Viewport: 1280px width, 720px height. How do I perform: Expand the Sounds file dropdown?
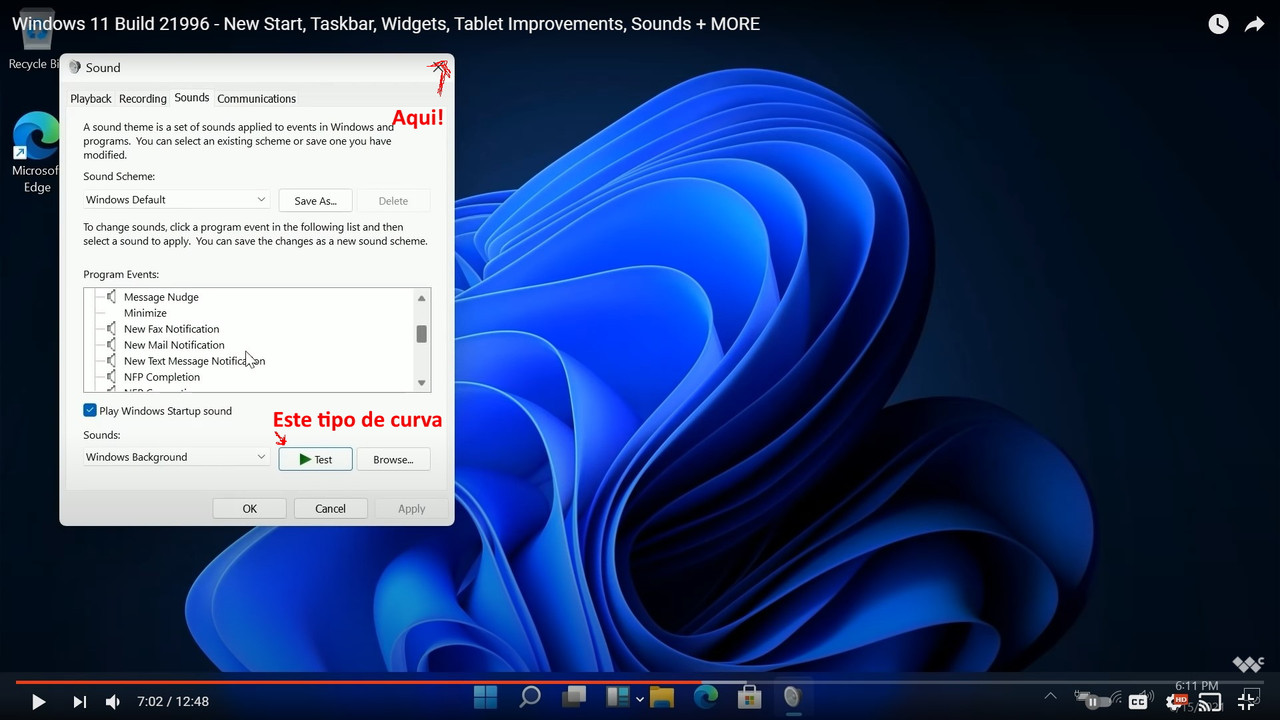pyautogui.click(x=177, y=457)
